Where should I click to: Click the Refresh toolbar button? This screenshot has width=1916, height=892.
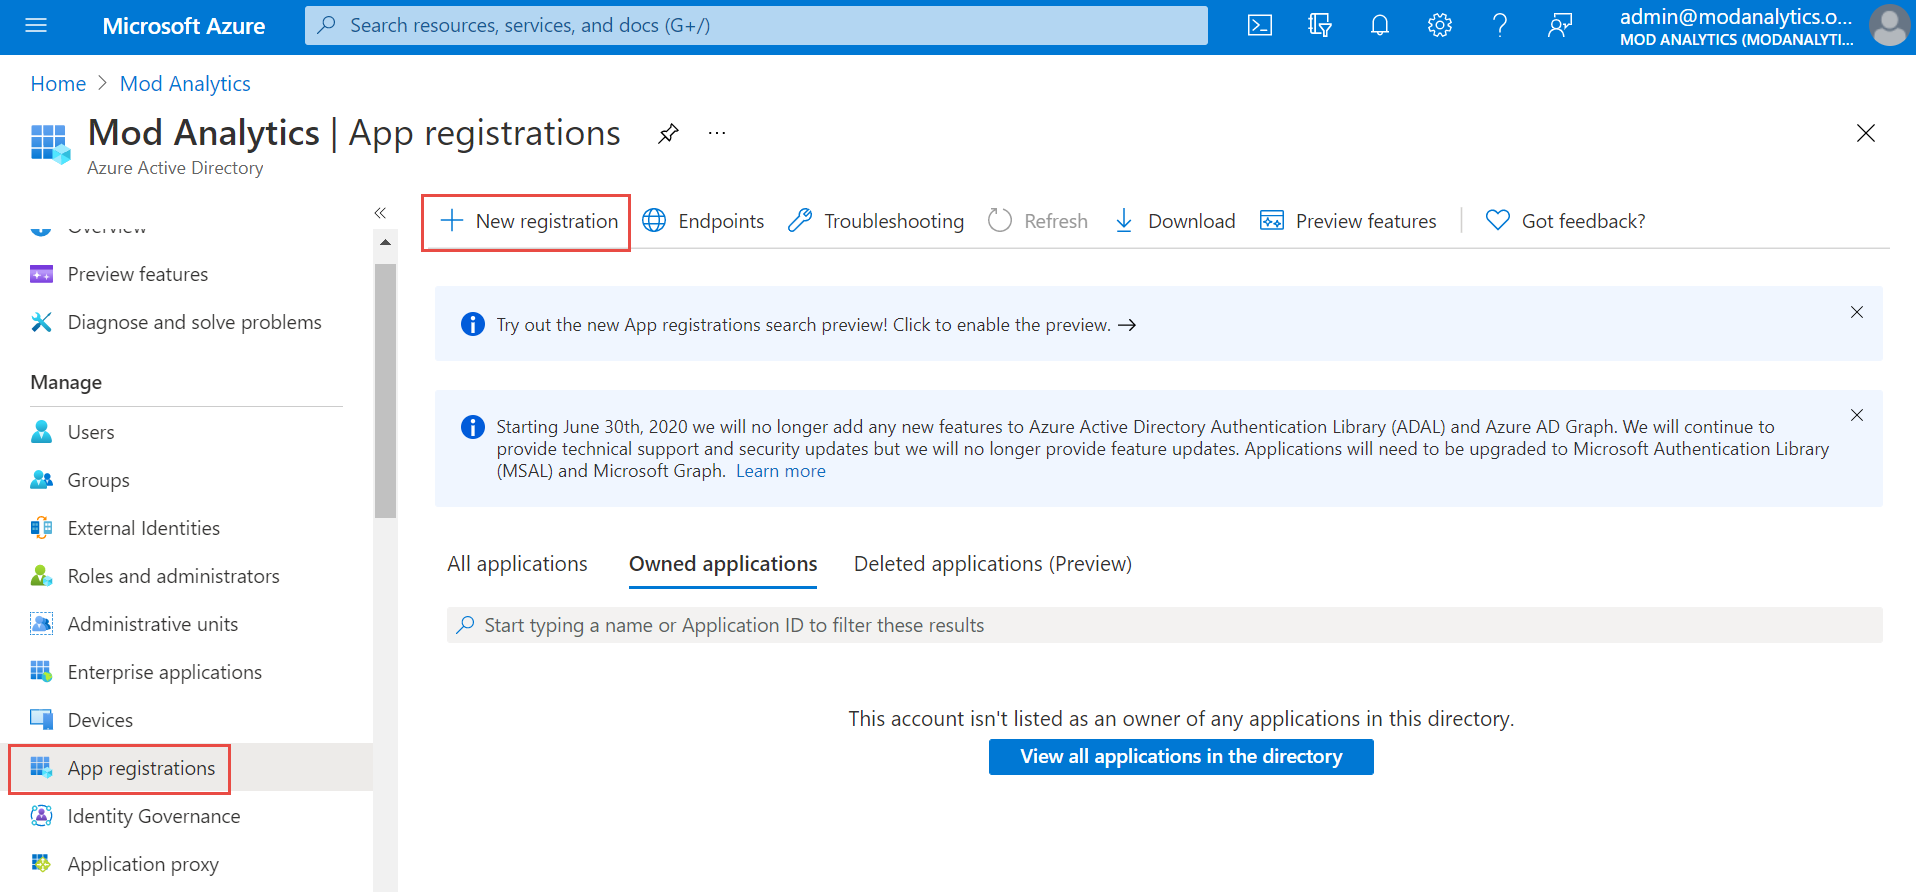(1038, 221)
